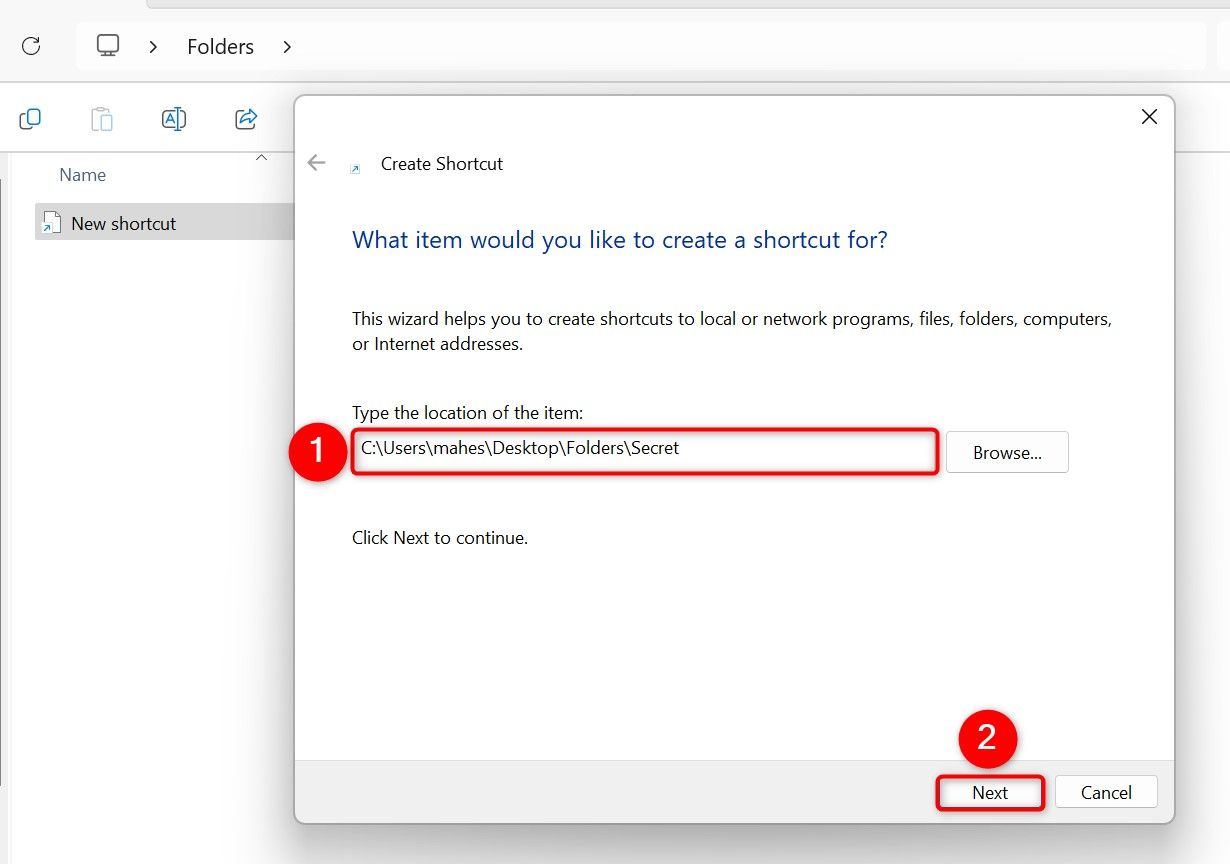This screenshot has width=1230, height=864.
Task: Expand the chevron after Folders breadcrumb
Action: click(x=287, y=46)
